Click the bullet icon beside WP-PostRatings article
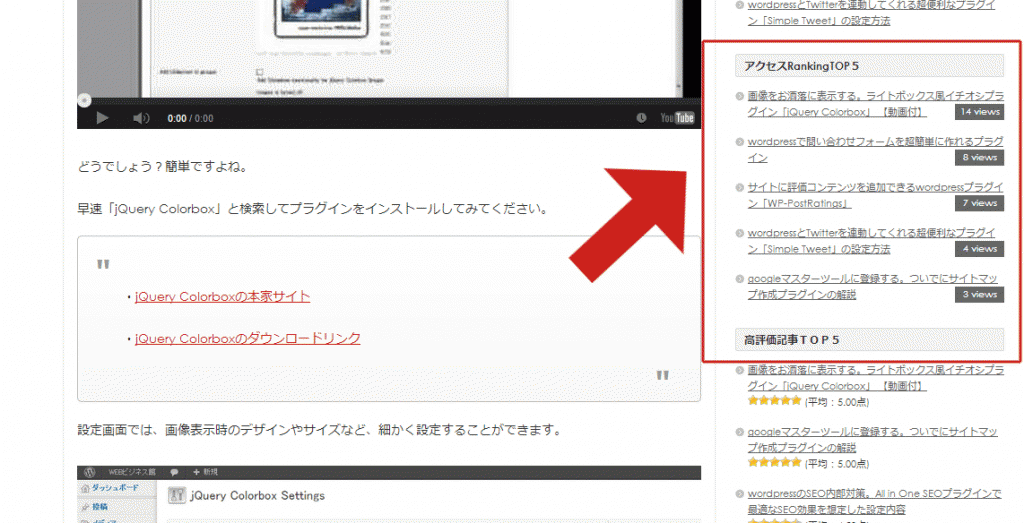 tap(739, 187)
